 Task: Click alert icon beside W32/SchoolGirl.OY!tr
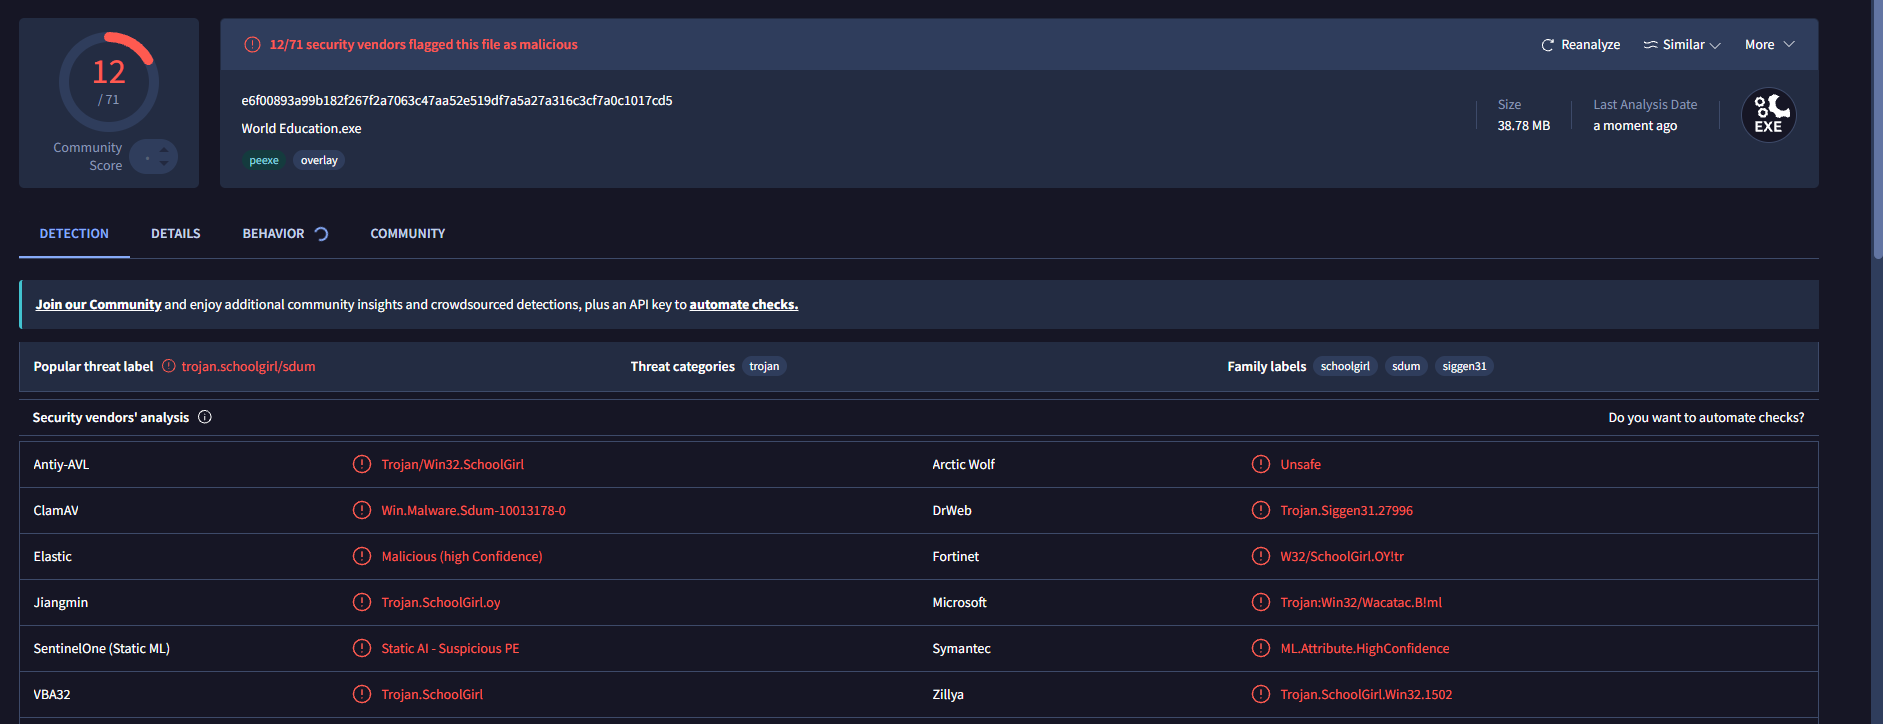tap(1261, 556)
